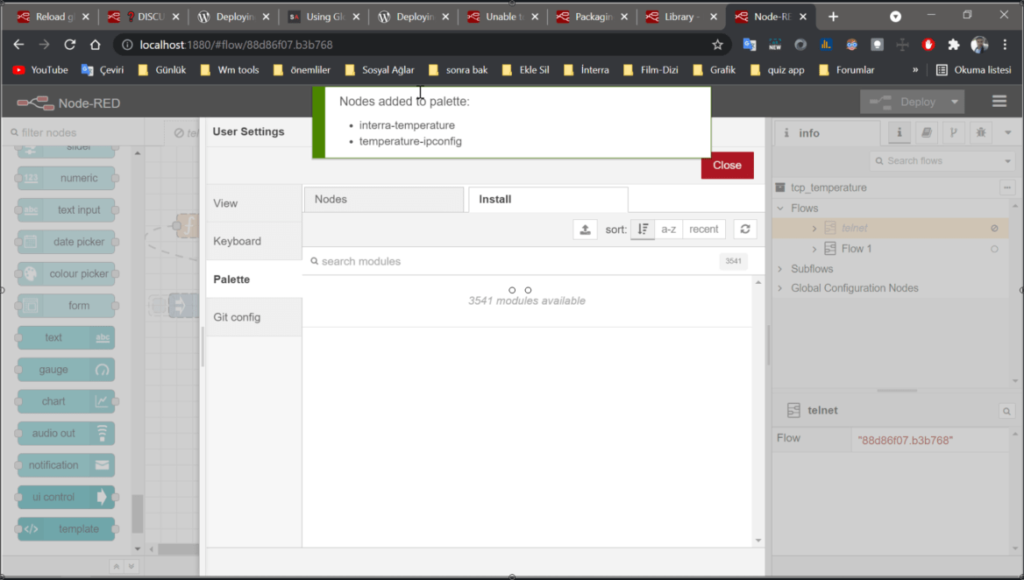Open the help book sidebar tab

[926, 133]
